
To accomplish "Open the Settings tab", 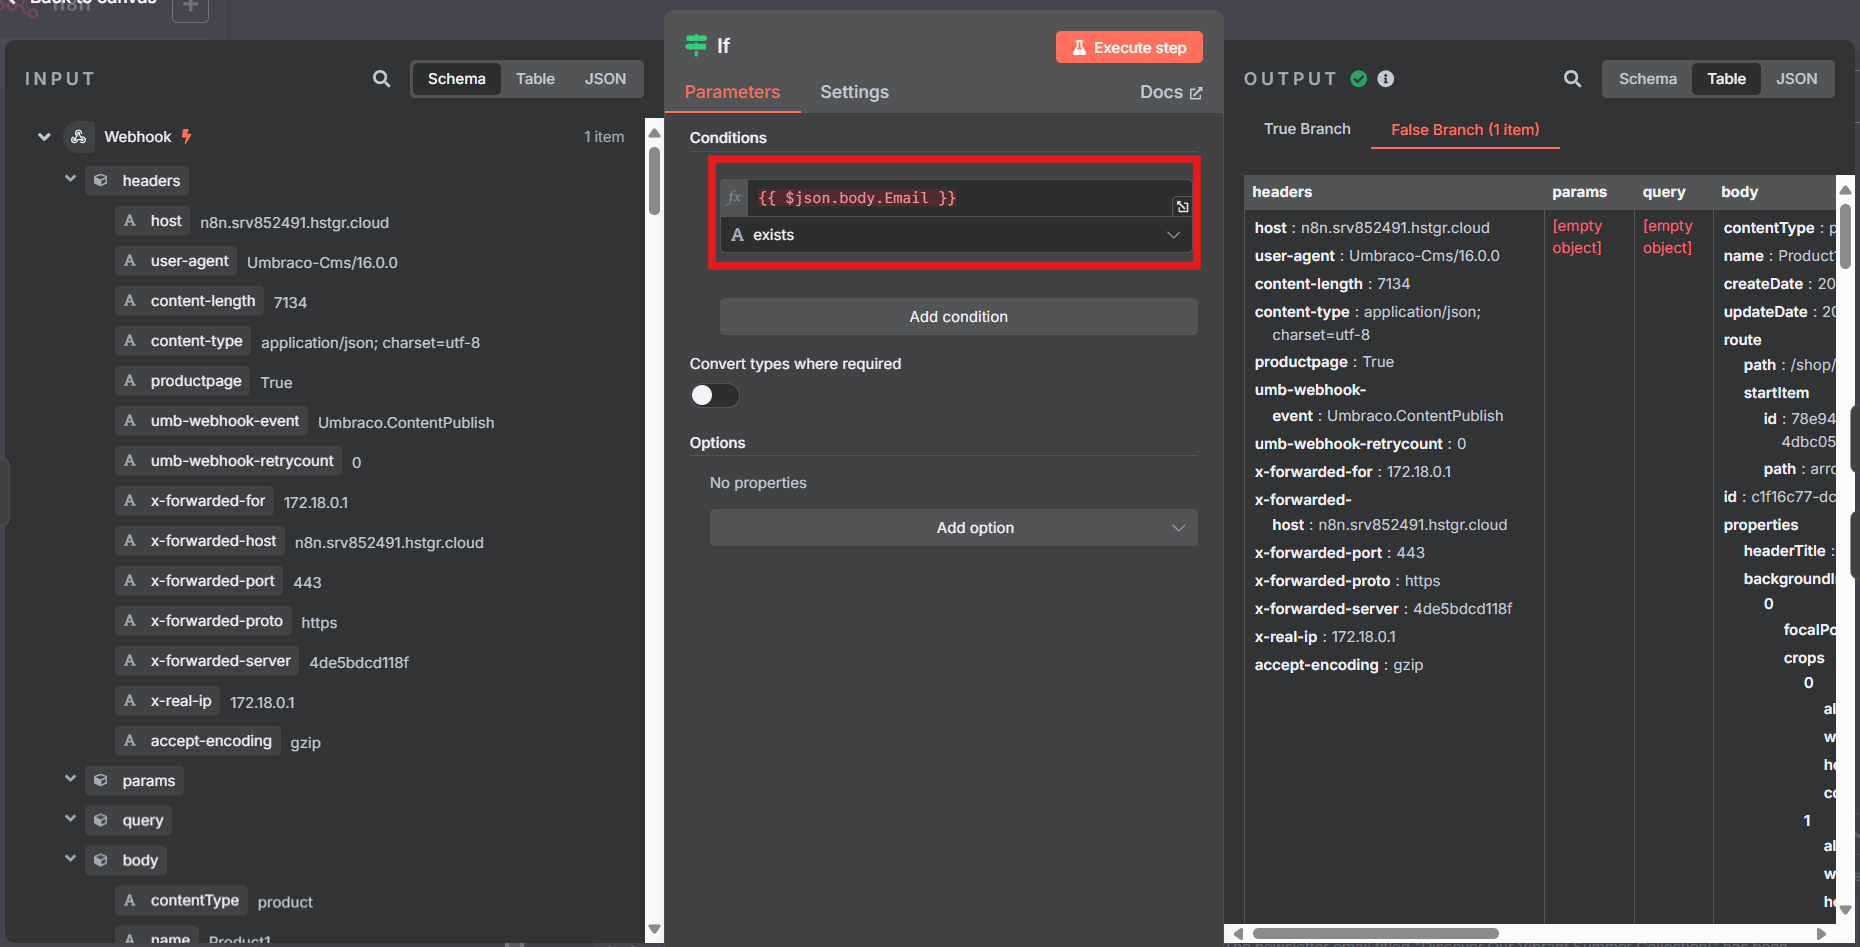I will point(854,92).
